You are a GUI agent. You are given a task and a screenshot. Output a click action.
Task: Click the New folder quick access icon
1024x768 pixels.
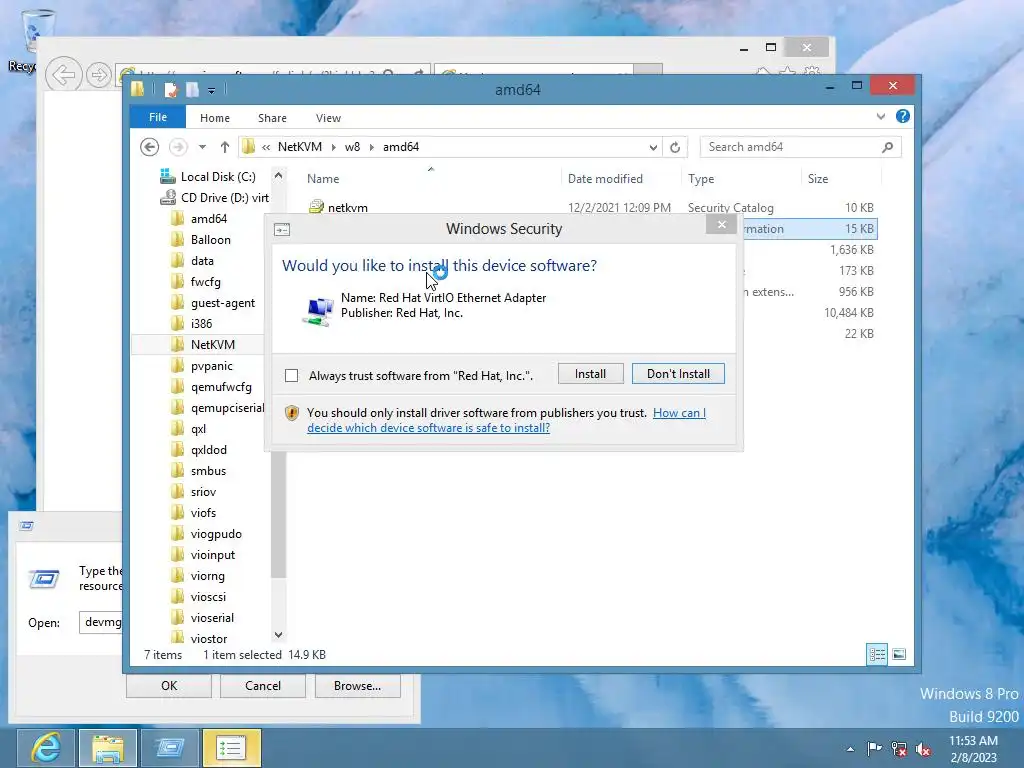[x=192, y=89]
